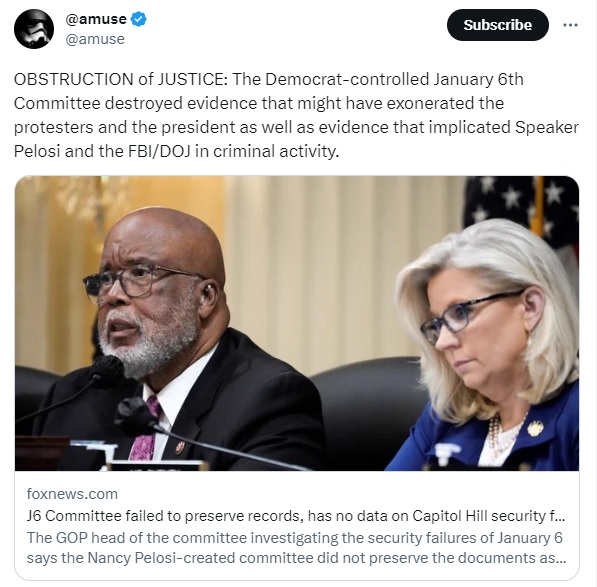Open the Fox News article preview image
Screen dimensions: 597x587
(x=297, y=323)
